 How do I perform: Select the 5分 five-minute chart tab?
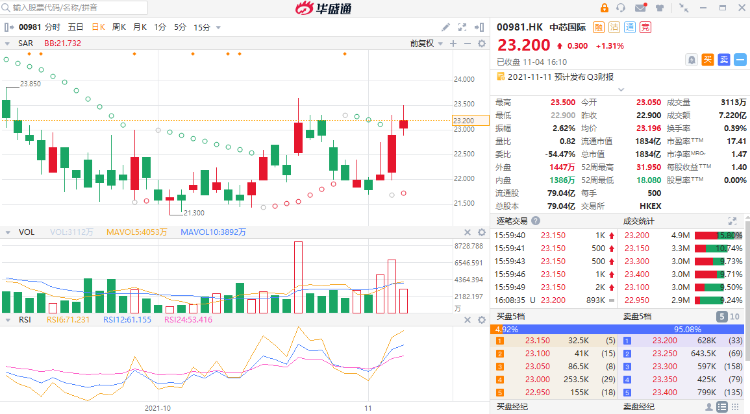[180, 27]
